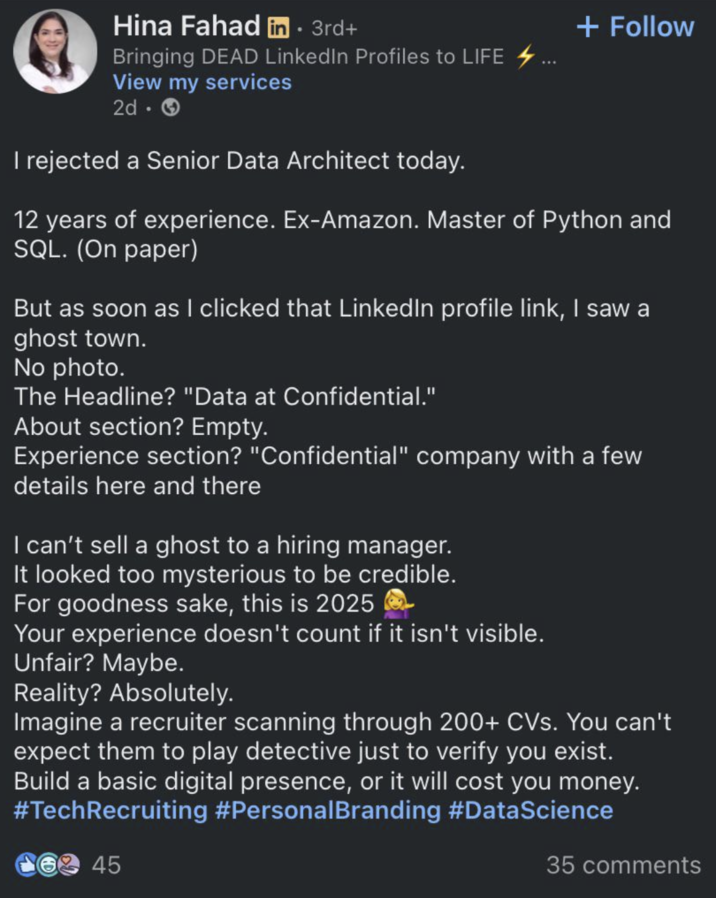Click the 3rd+ connection degree label
Viewport: 716px width, 898px height.
pos(333,27)
